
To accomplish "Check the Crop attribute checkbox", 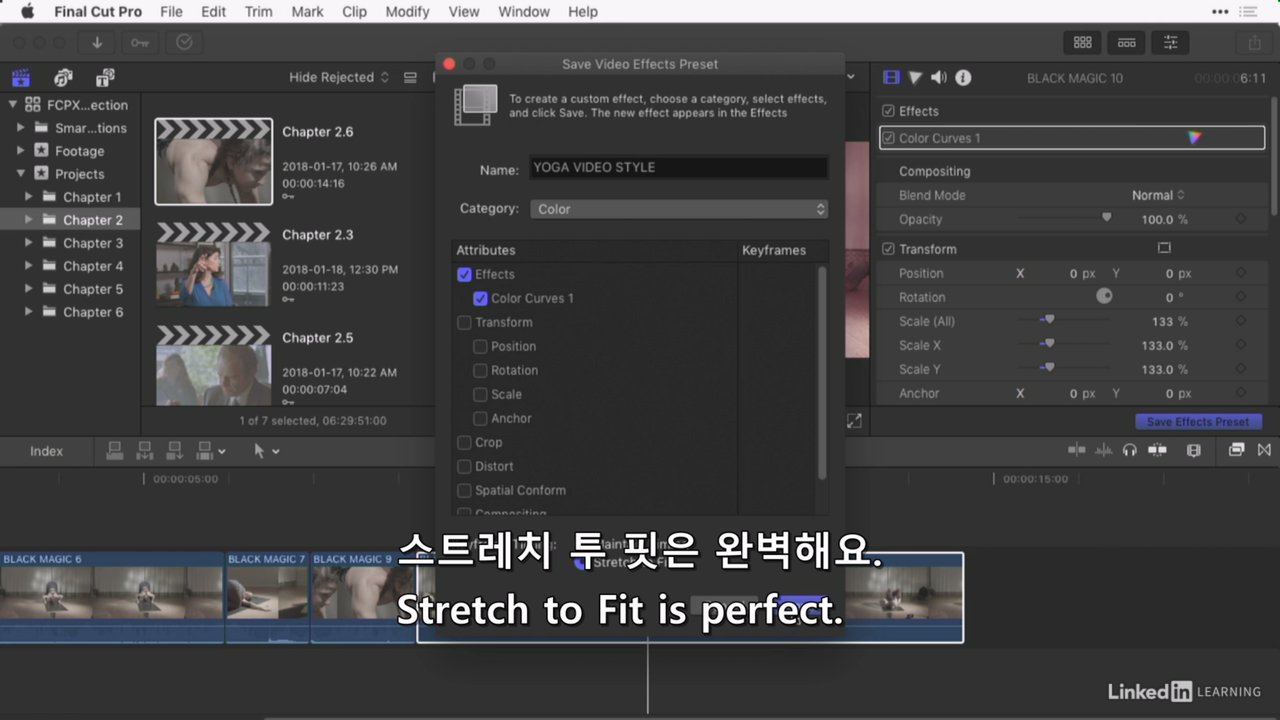I will pos(464,442).
